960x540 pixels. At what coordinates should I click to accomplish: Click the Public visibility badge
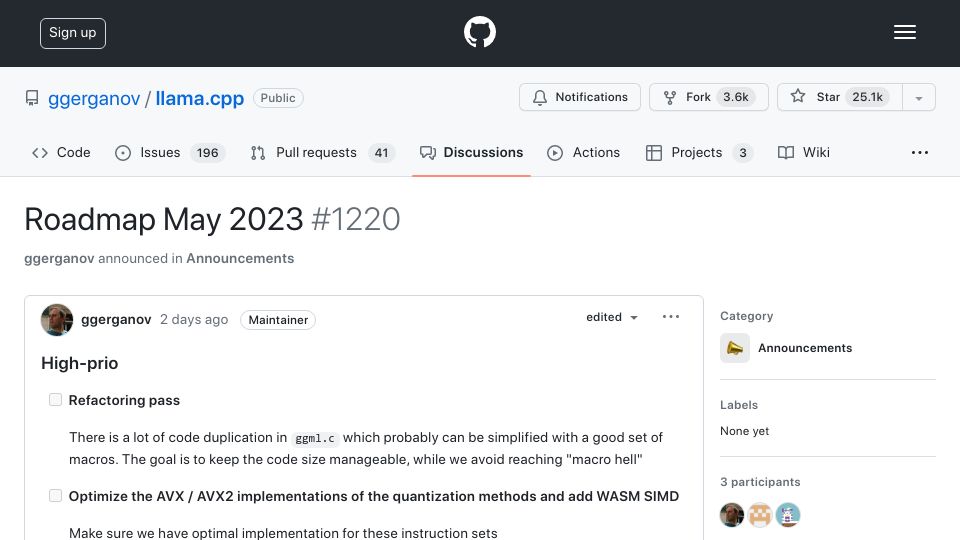[x=278, y=98]
